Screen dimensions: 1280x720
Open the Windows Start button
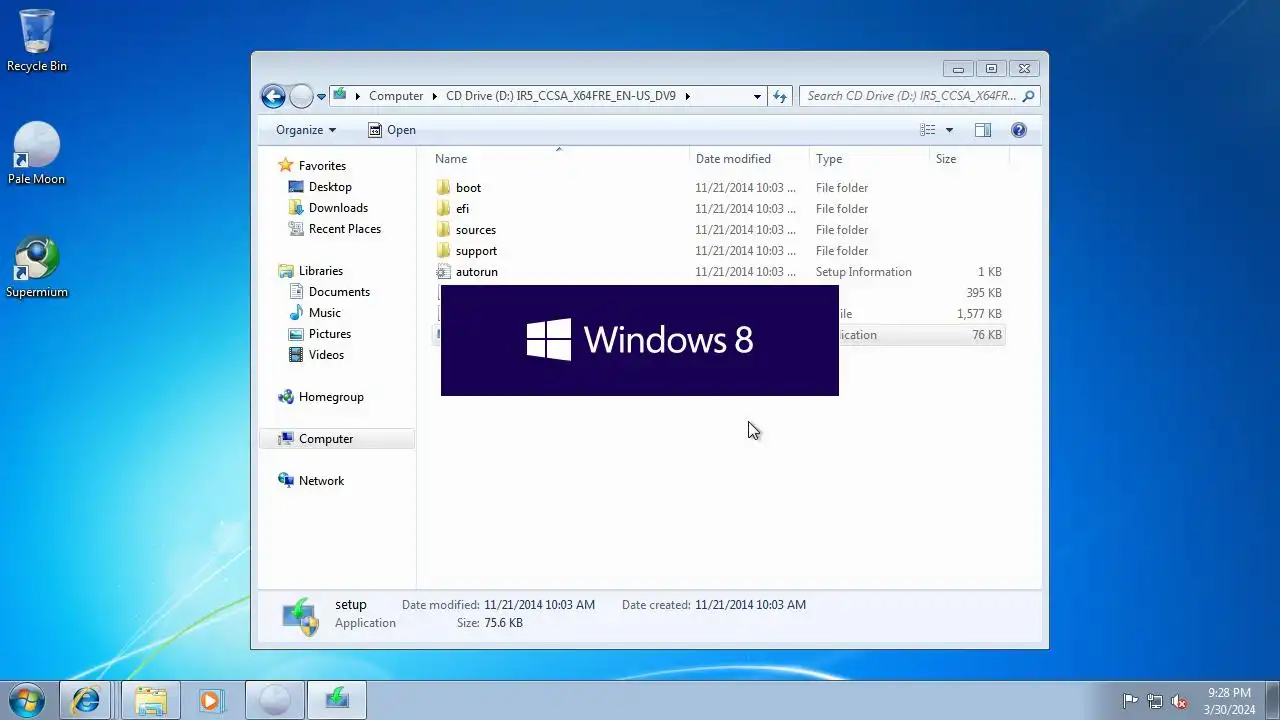tap(27, 700)
